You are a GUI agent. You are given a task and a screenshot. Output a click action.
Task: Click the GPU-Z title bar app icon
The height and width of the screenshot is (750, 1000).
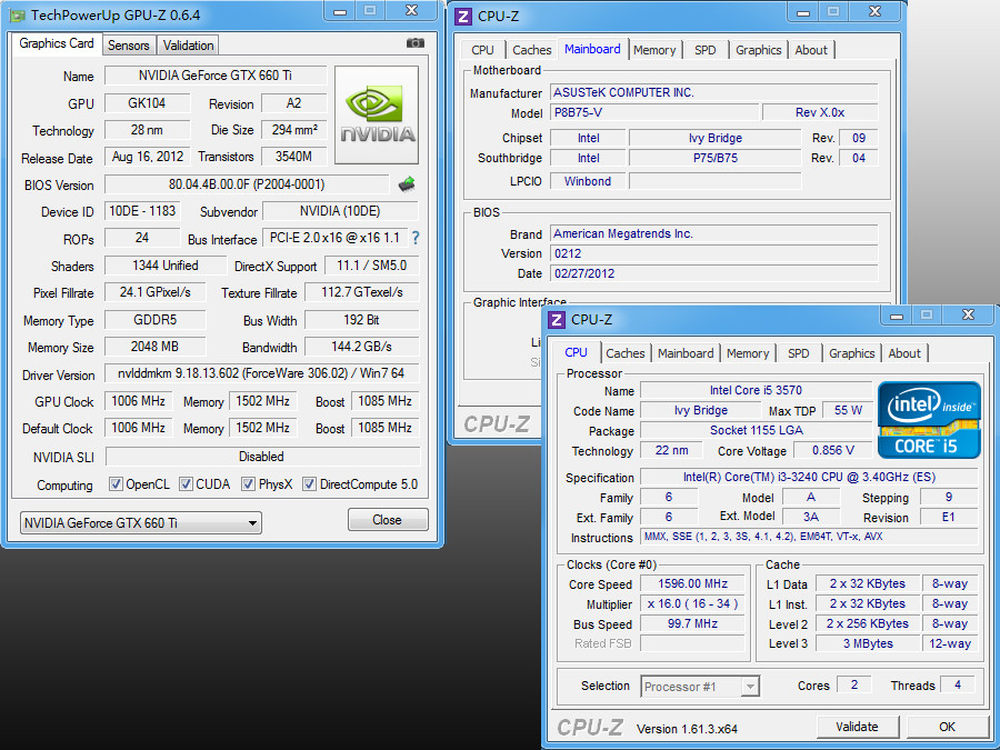pyautogui.click(x=18, y=15)
